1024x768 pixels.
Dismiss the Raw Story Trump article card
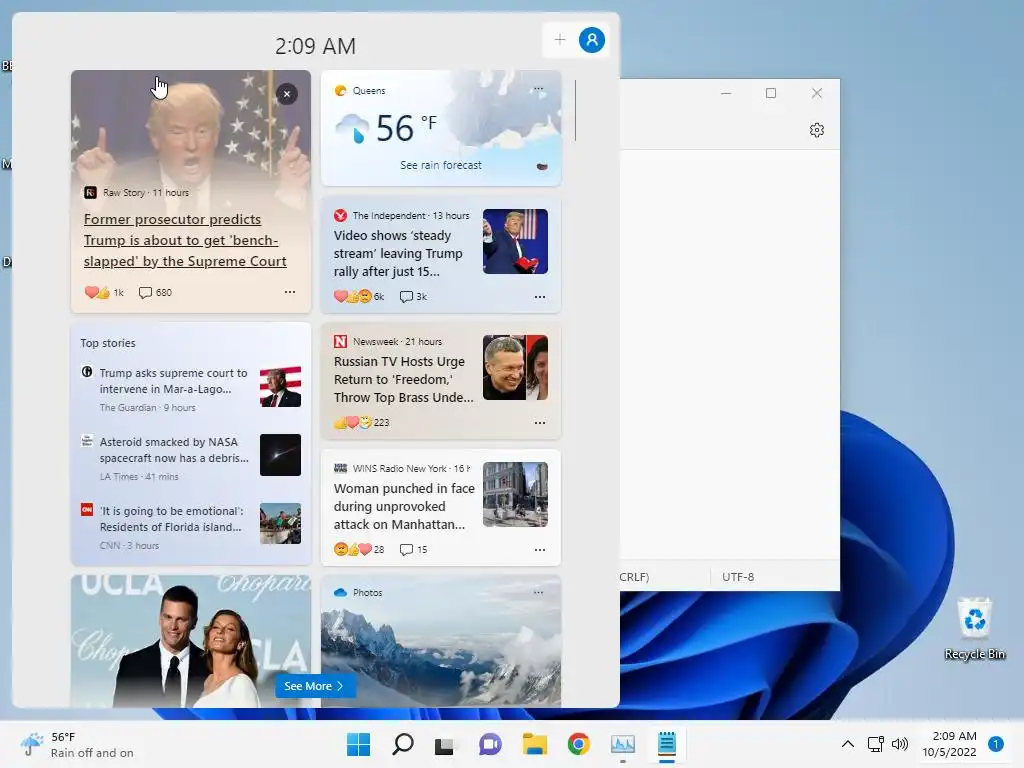[287, 94]
